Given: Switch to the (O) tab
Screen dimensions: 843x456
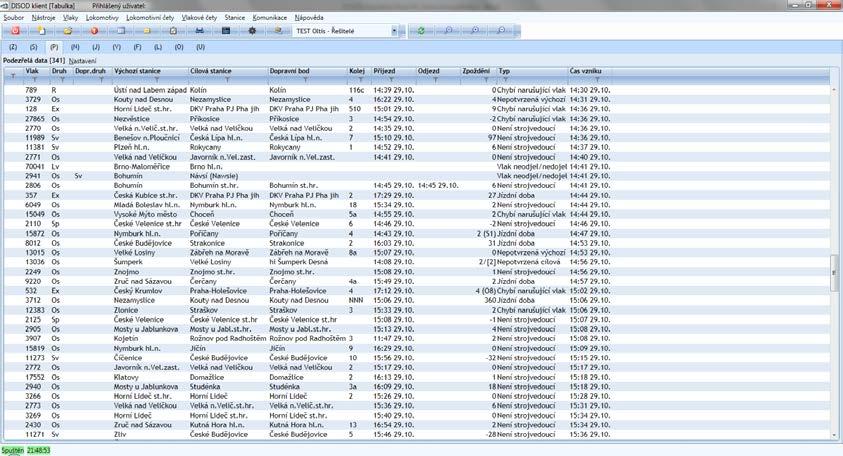Looking at the screenshot, I should pos(179,47).
